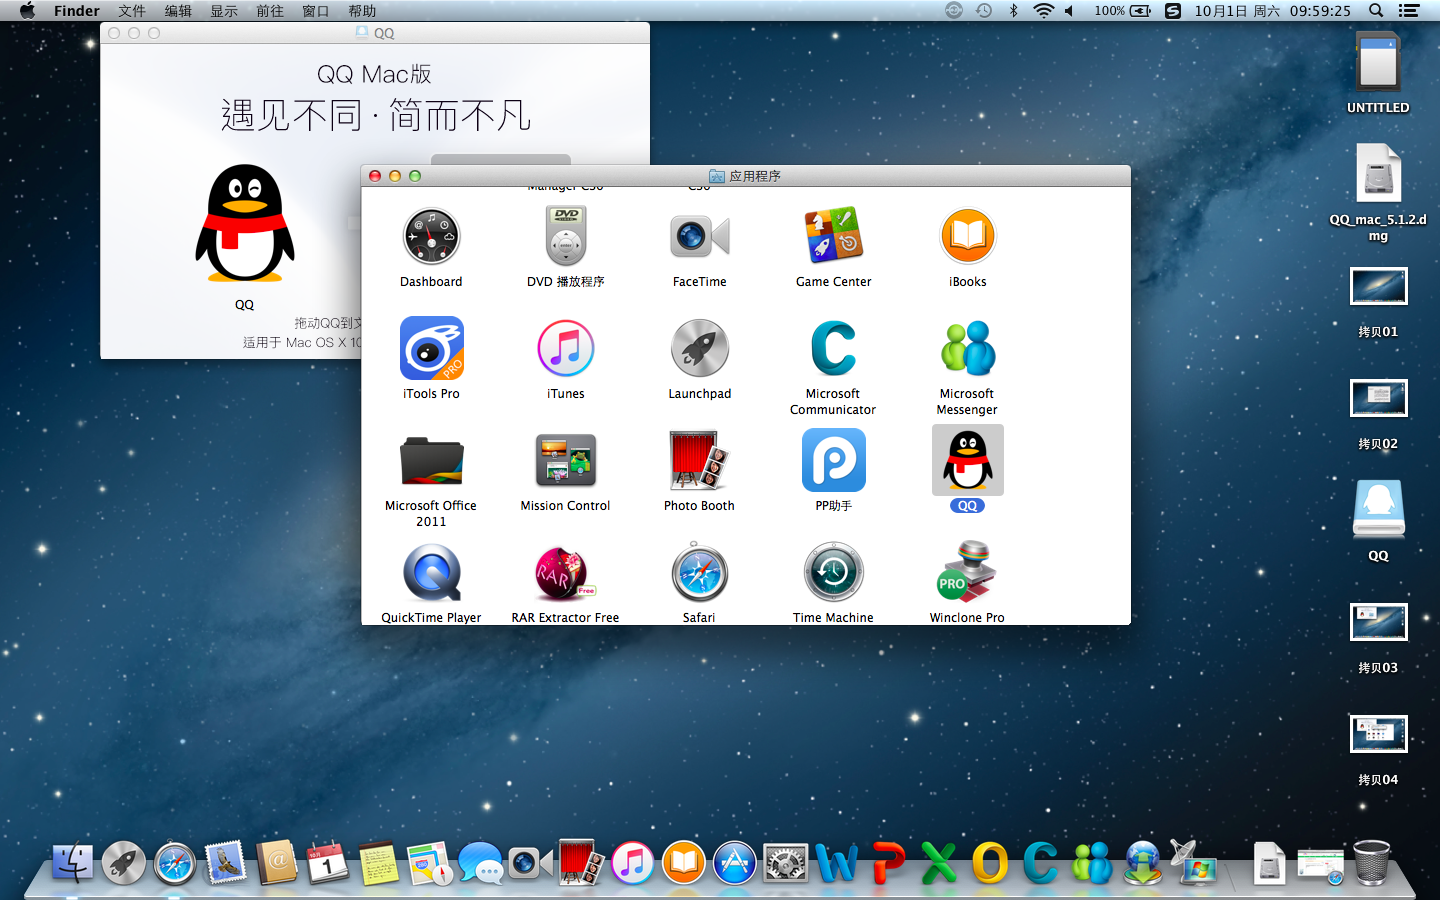Click the Bluetooth status icon
This screenshot has width=1440, height=900.
(x=1013, y=11)
